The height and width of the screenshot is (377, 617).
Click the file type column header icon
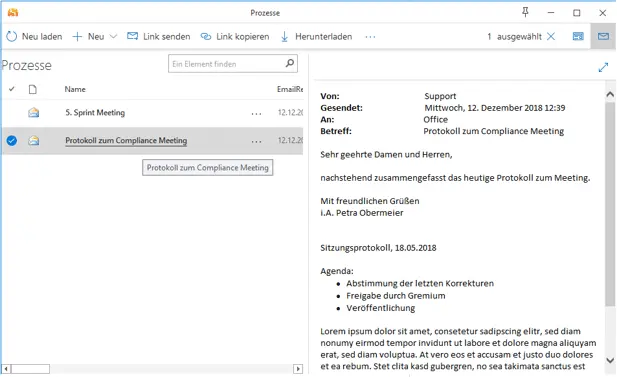[33, 89]
